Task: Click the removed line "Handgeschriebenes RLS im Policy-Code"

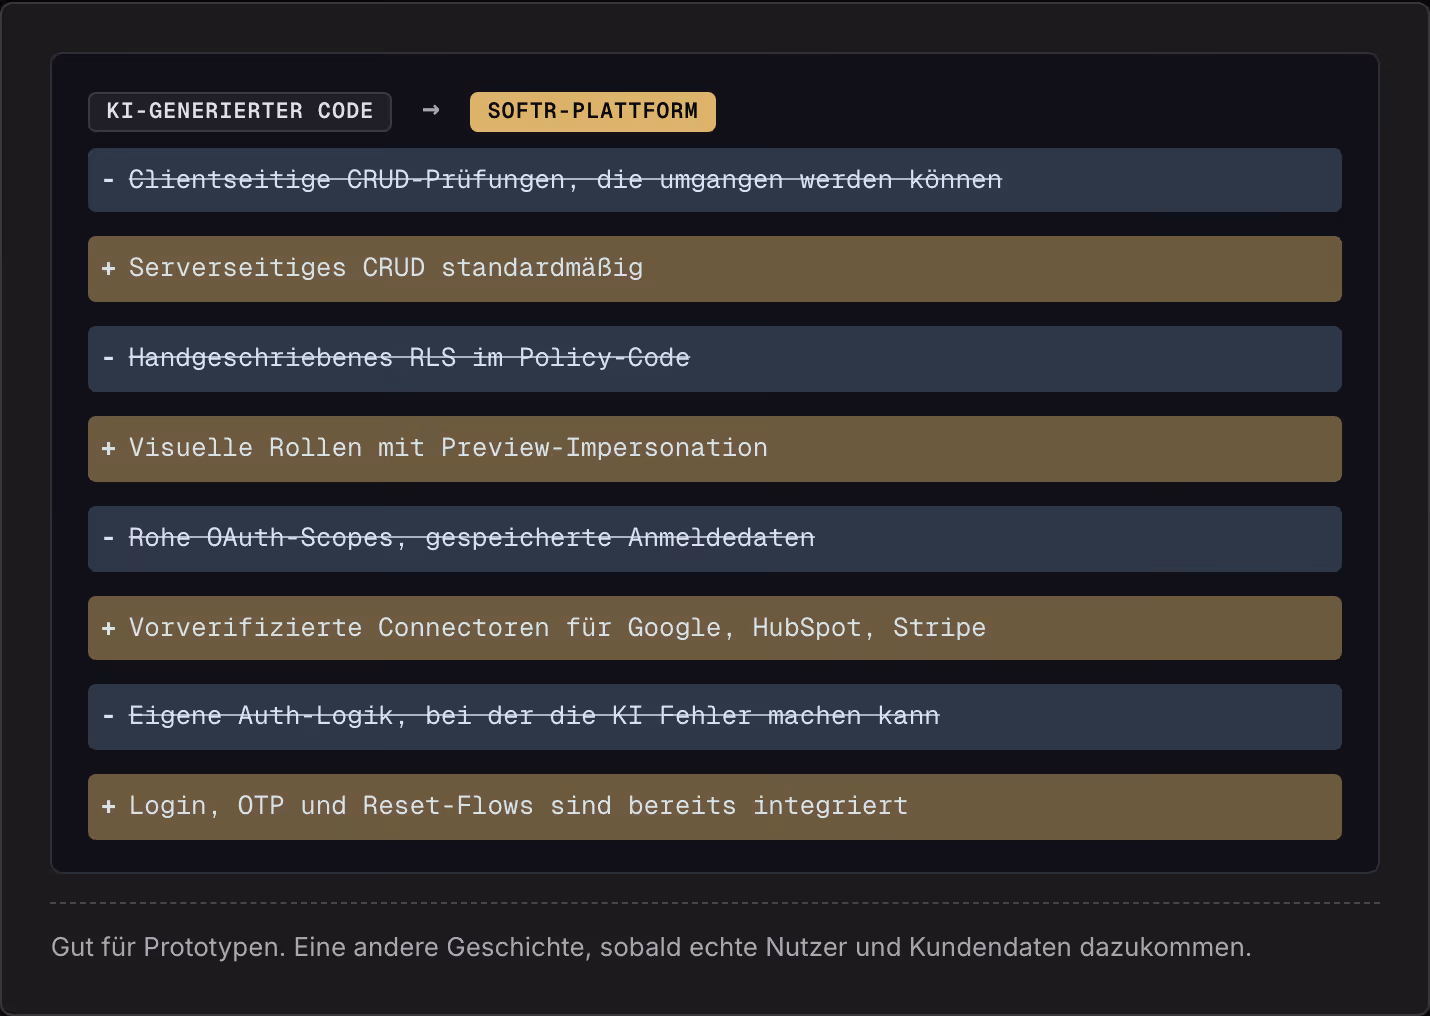Action: point(715,359)
